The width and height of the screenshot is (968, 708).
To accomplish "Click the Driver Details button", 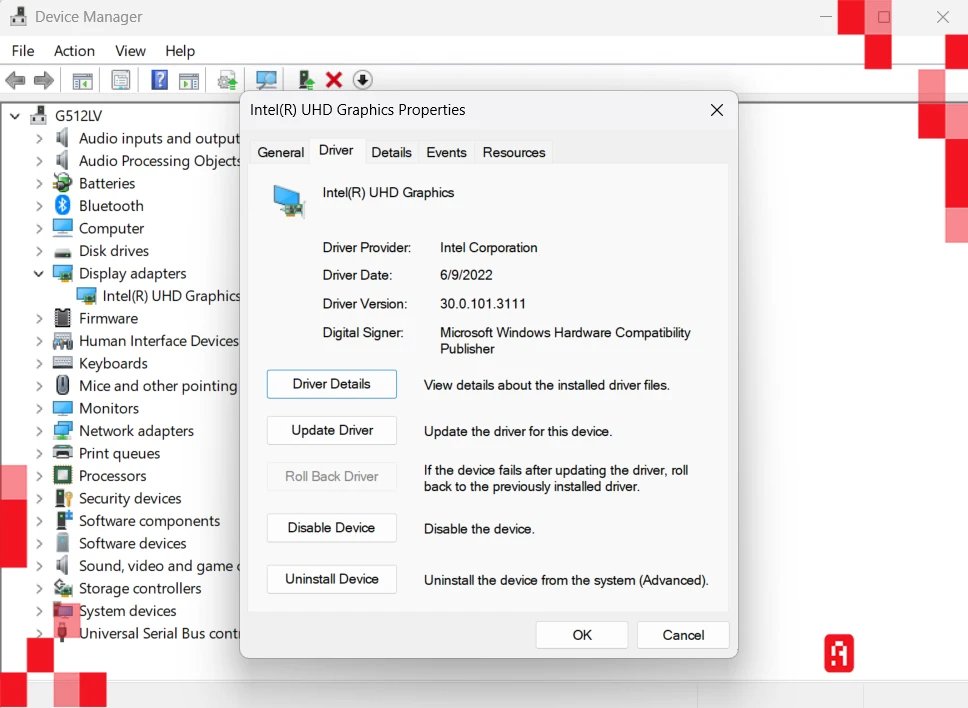I will (x=332, y=384).
